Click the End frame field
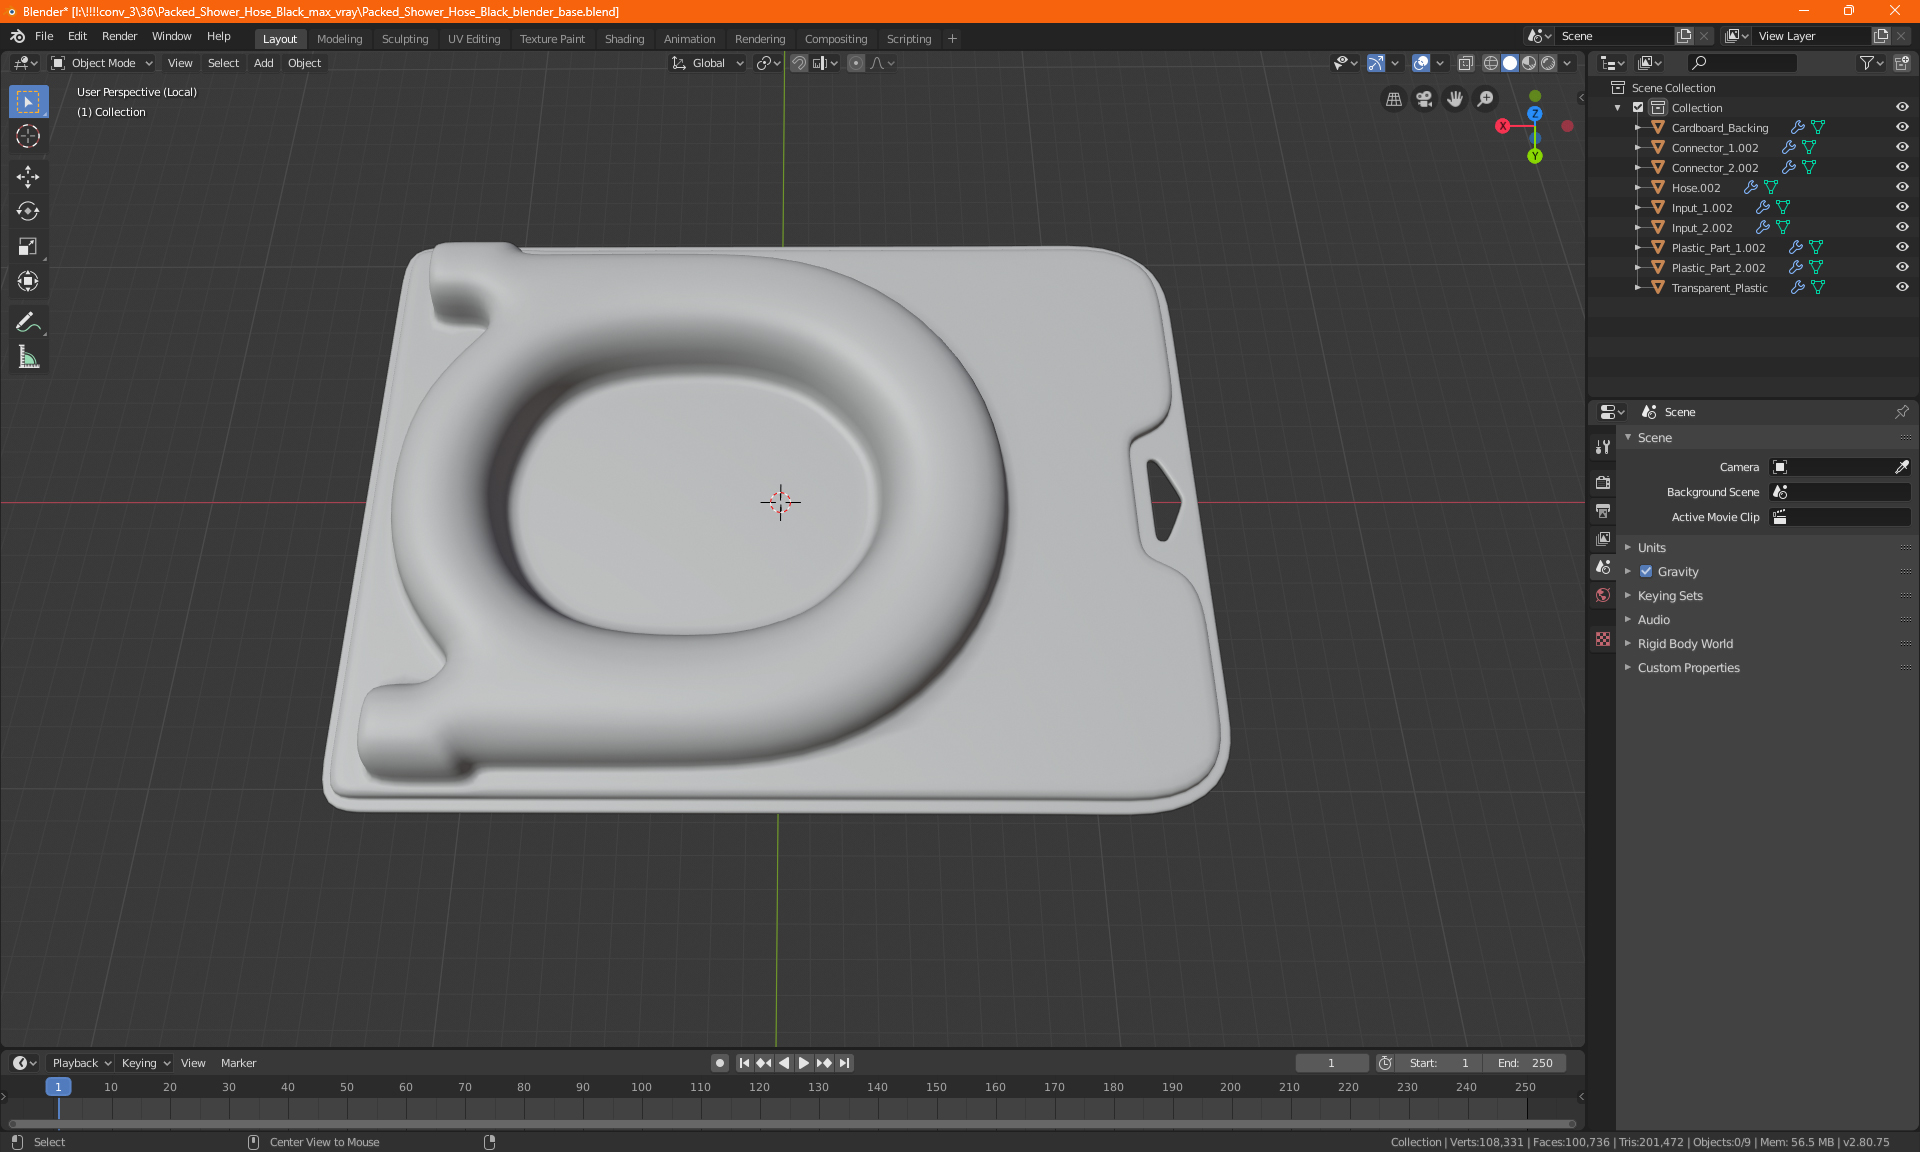Image resolution: width=1920 pixels, height=1152 pixels. (x=1525, y=1063)
